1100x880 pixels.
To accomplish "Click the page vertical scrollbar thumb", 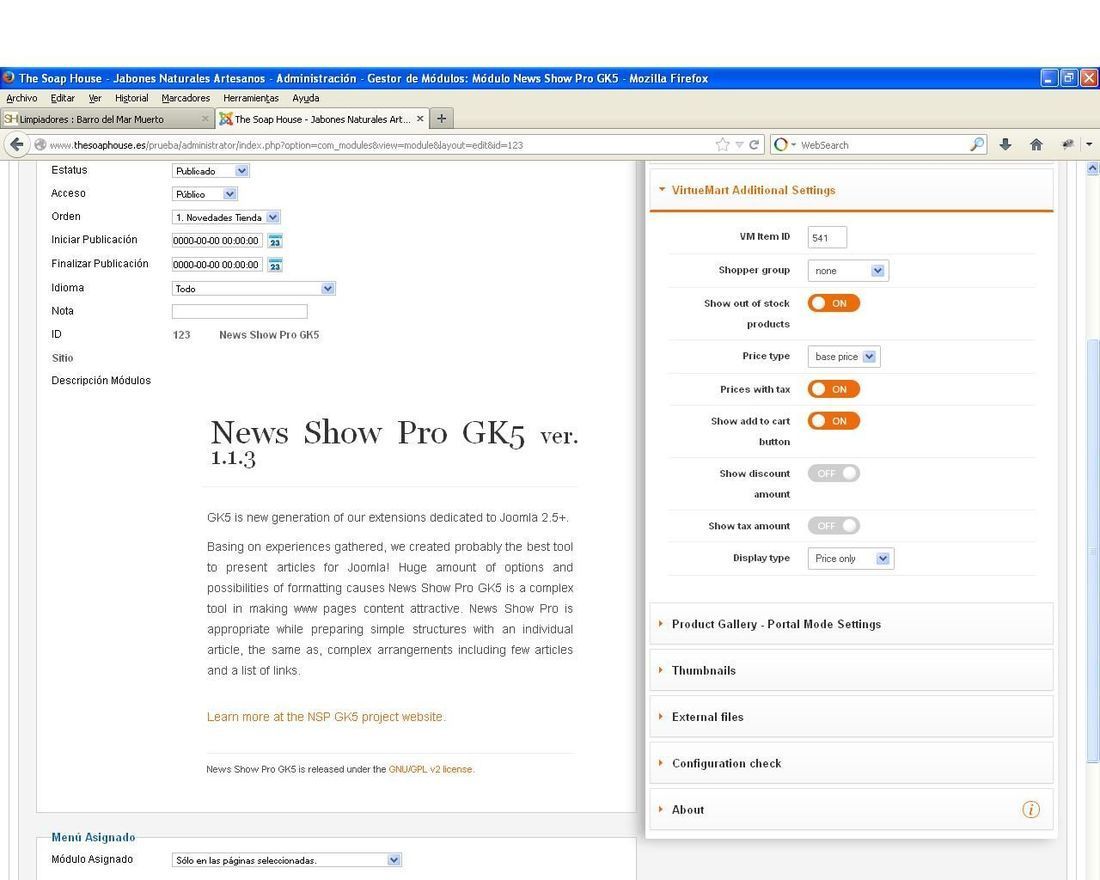I will click(x=1092, y=551).
